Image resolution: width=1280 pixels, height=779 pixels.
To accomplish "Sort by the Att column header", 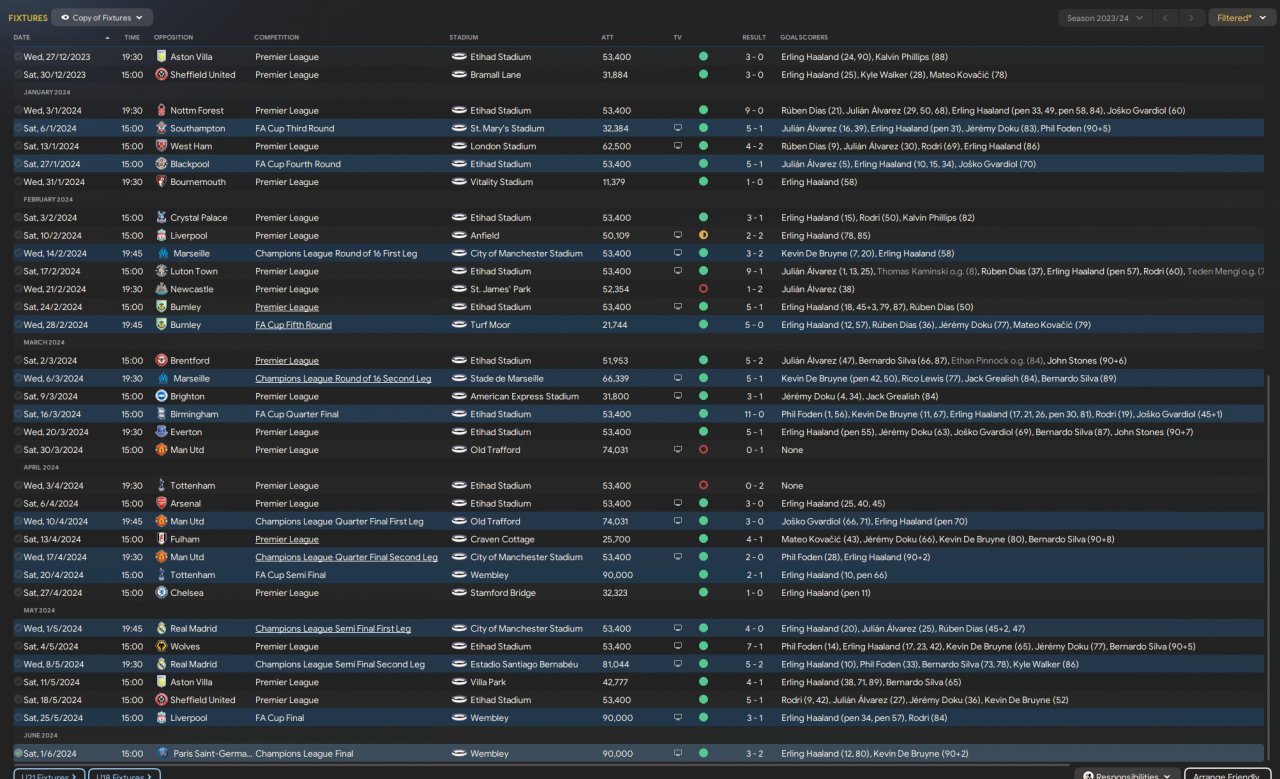I will click(607, 38).
